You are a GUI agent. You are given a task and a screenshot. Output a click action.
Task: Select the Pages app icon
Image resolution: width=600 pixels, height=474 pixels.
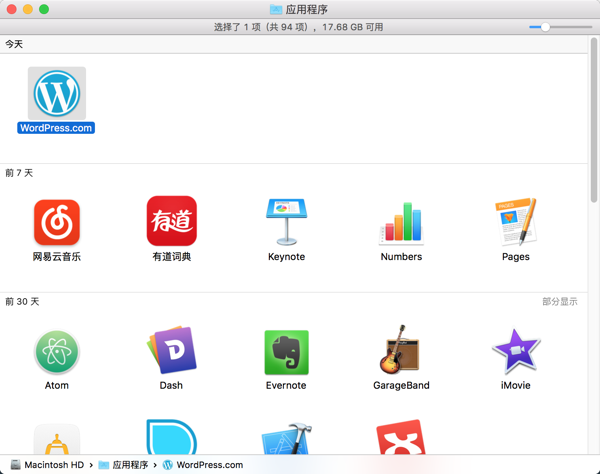[516, 222]
